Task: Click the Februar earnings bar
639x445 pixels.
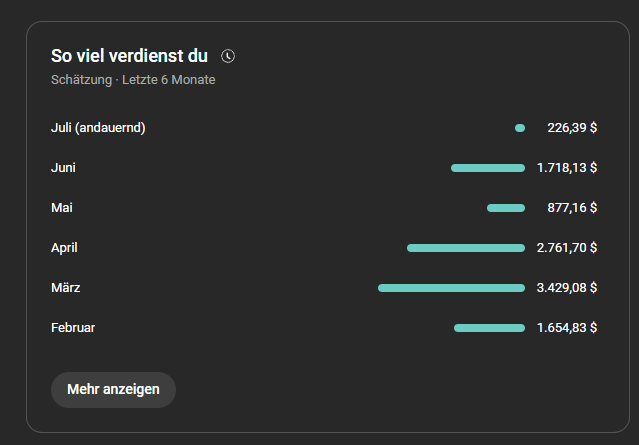Action: tap(489, 328)
